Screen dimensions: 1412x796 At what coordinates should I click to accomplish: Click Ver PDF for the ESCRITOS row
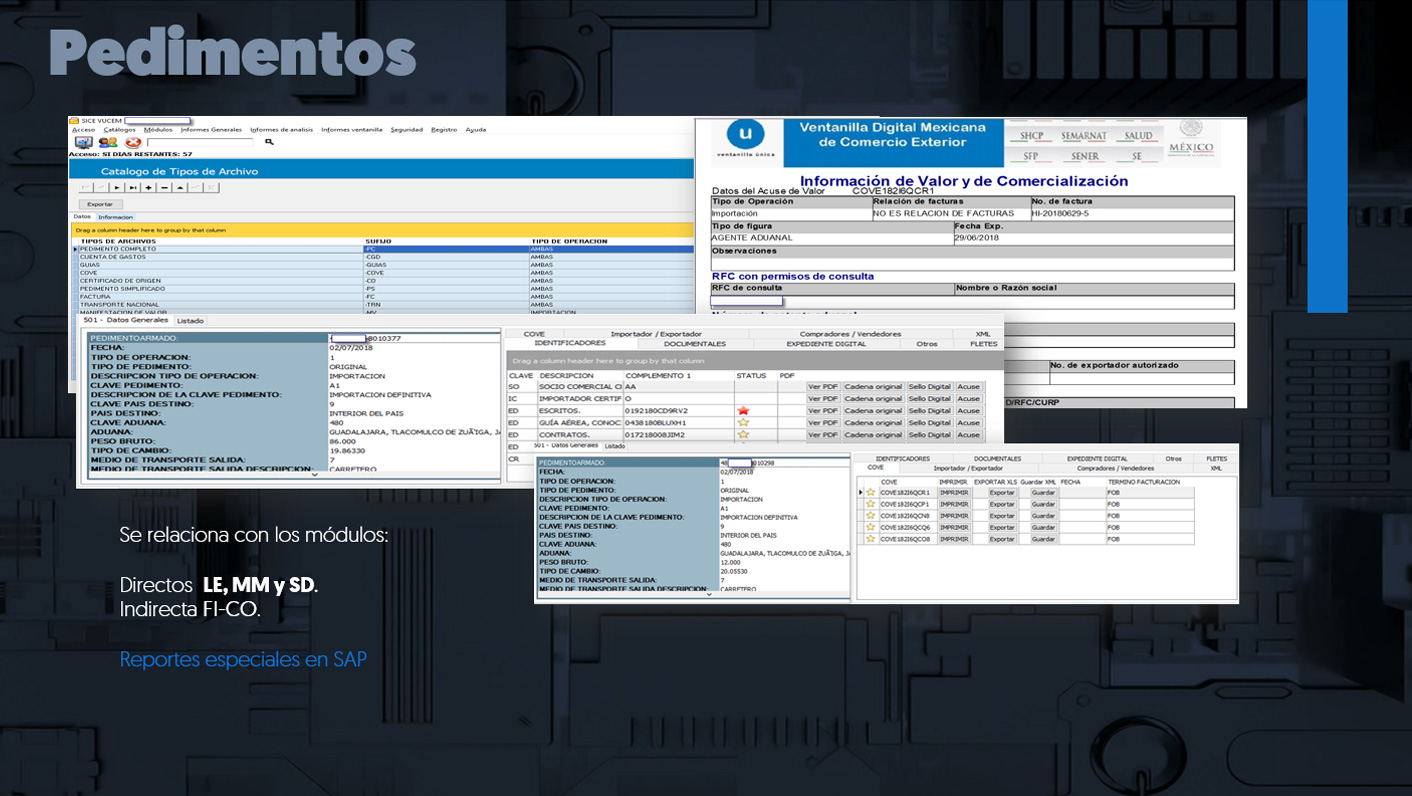tap(822, 411)
